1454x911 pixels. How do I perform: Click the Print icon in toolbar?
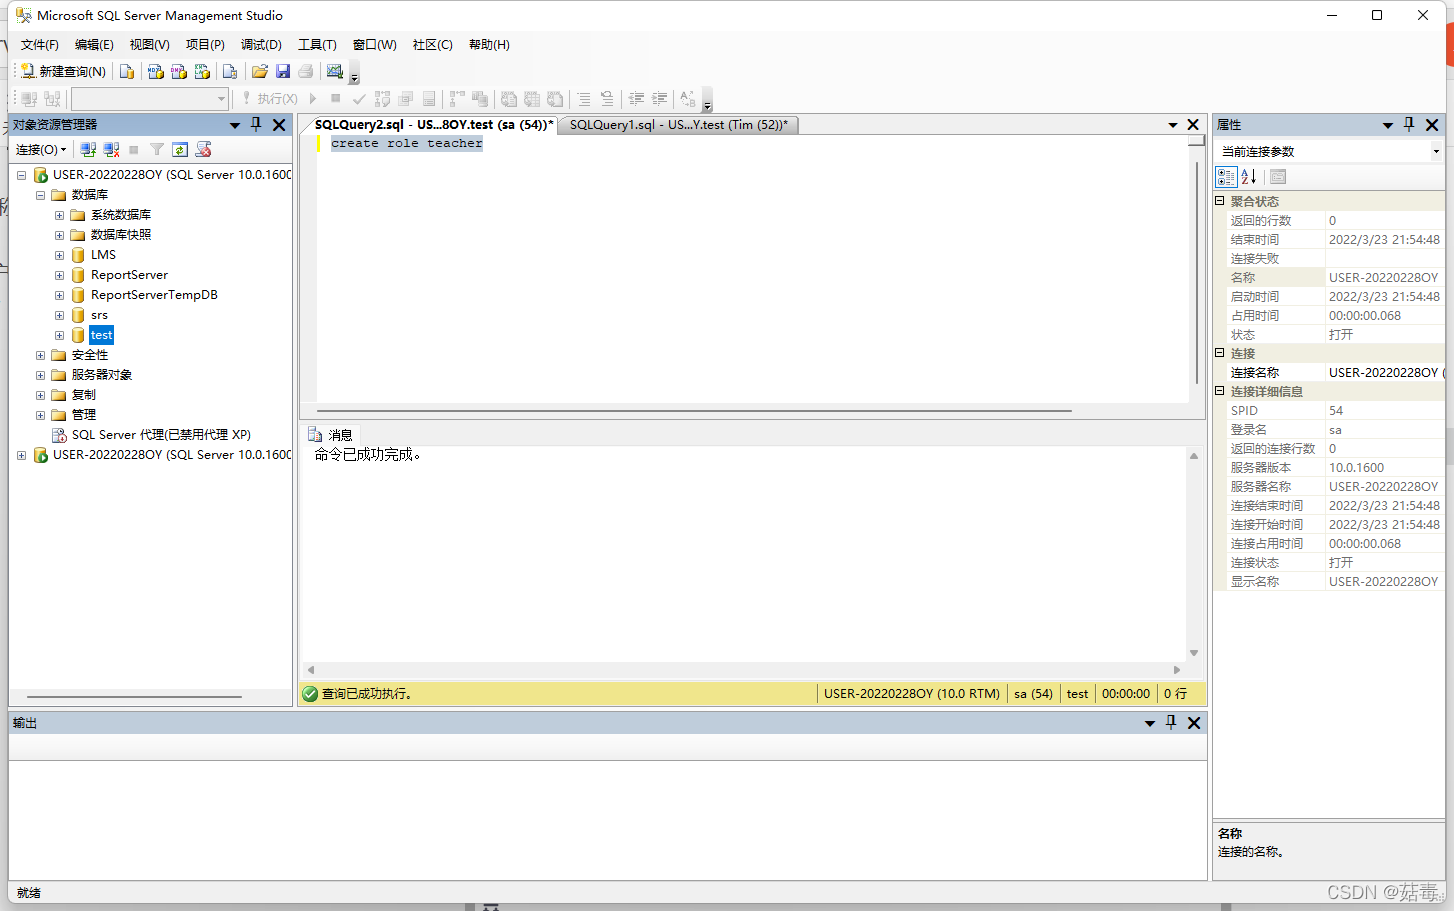(306, 71)
